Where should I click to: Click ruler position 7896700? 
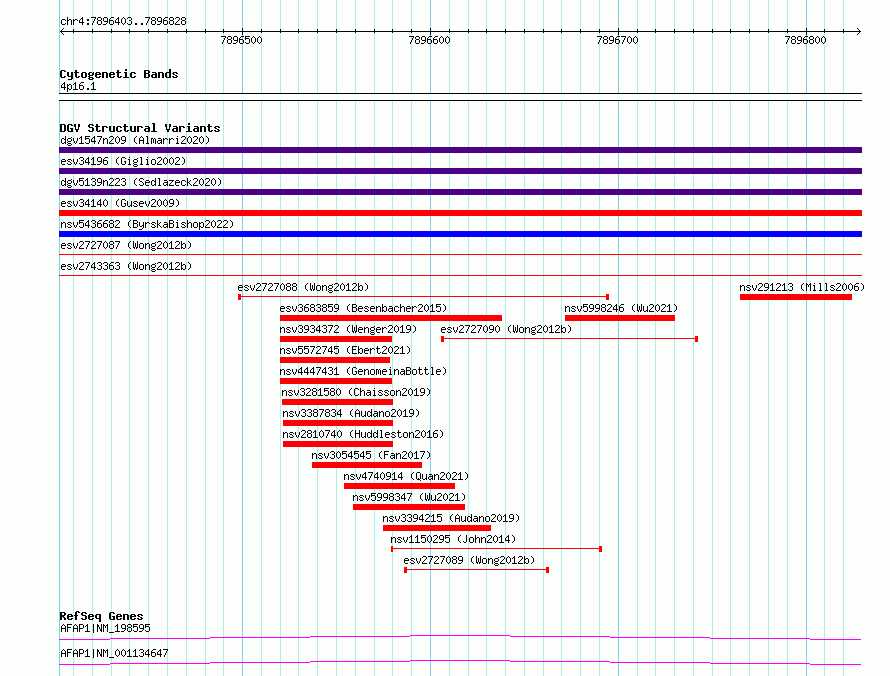618,40
